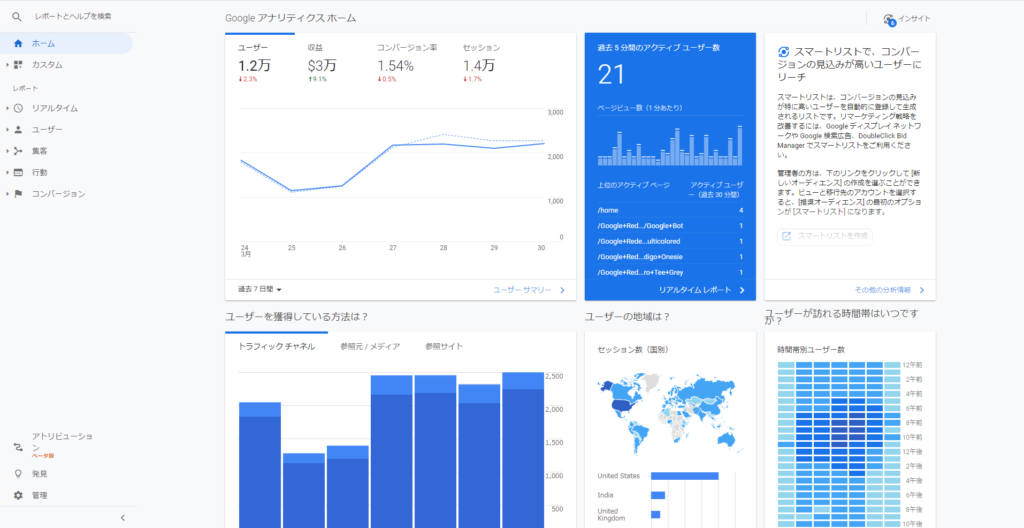Click the /home active page row
Screen dimensions: 1024x528
pos(670,210)
